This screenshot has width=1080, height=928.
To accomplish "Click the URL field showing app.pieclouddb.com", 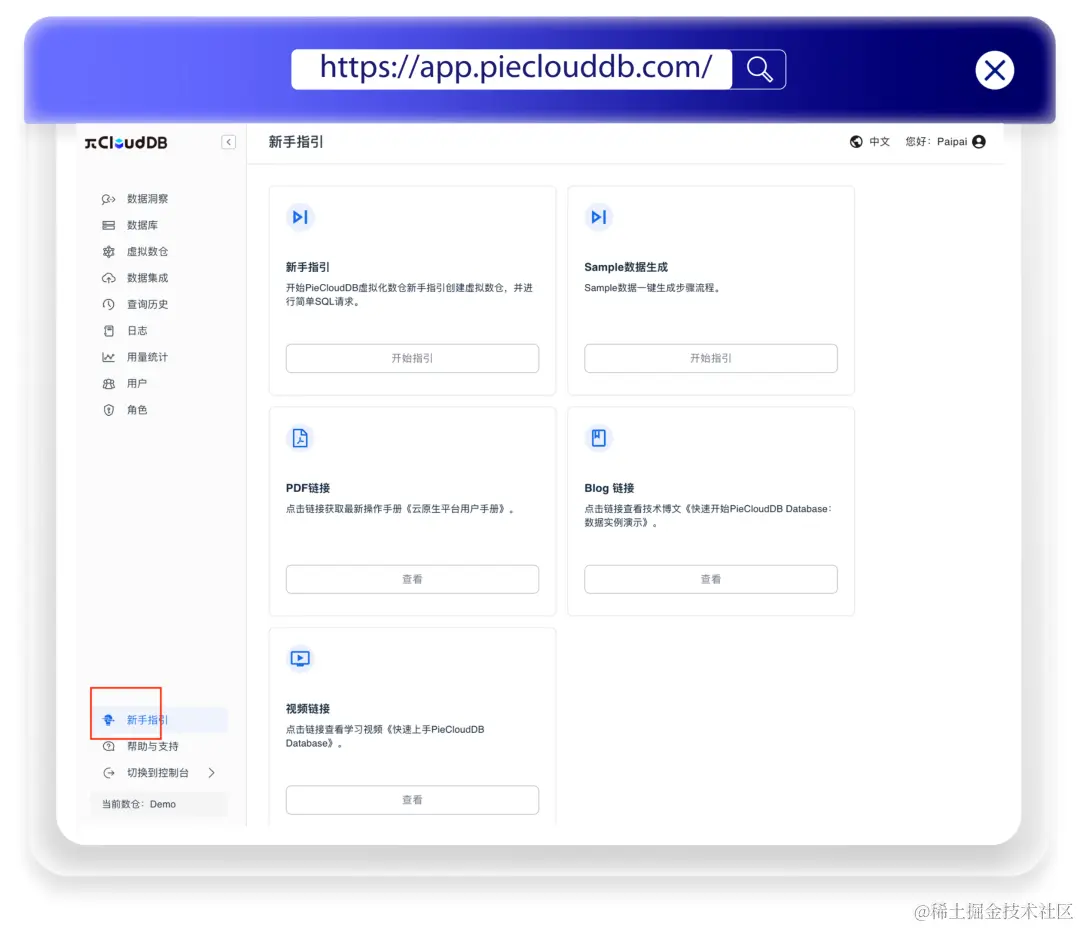I will [x=511, y=69].
